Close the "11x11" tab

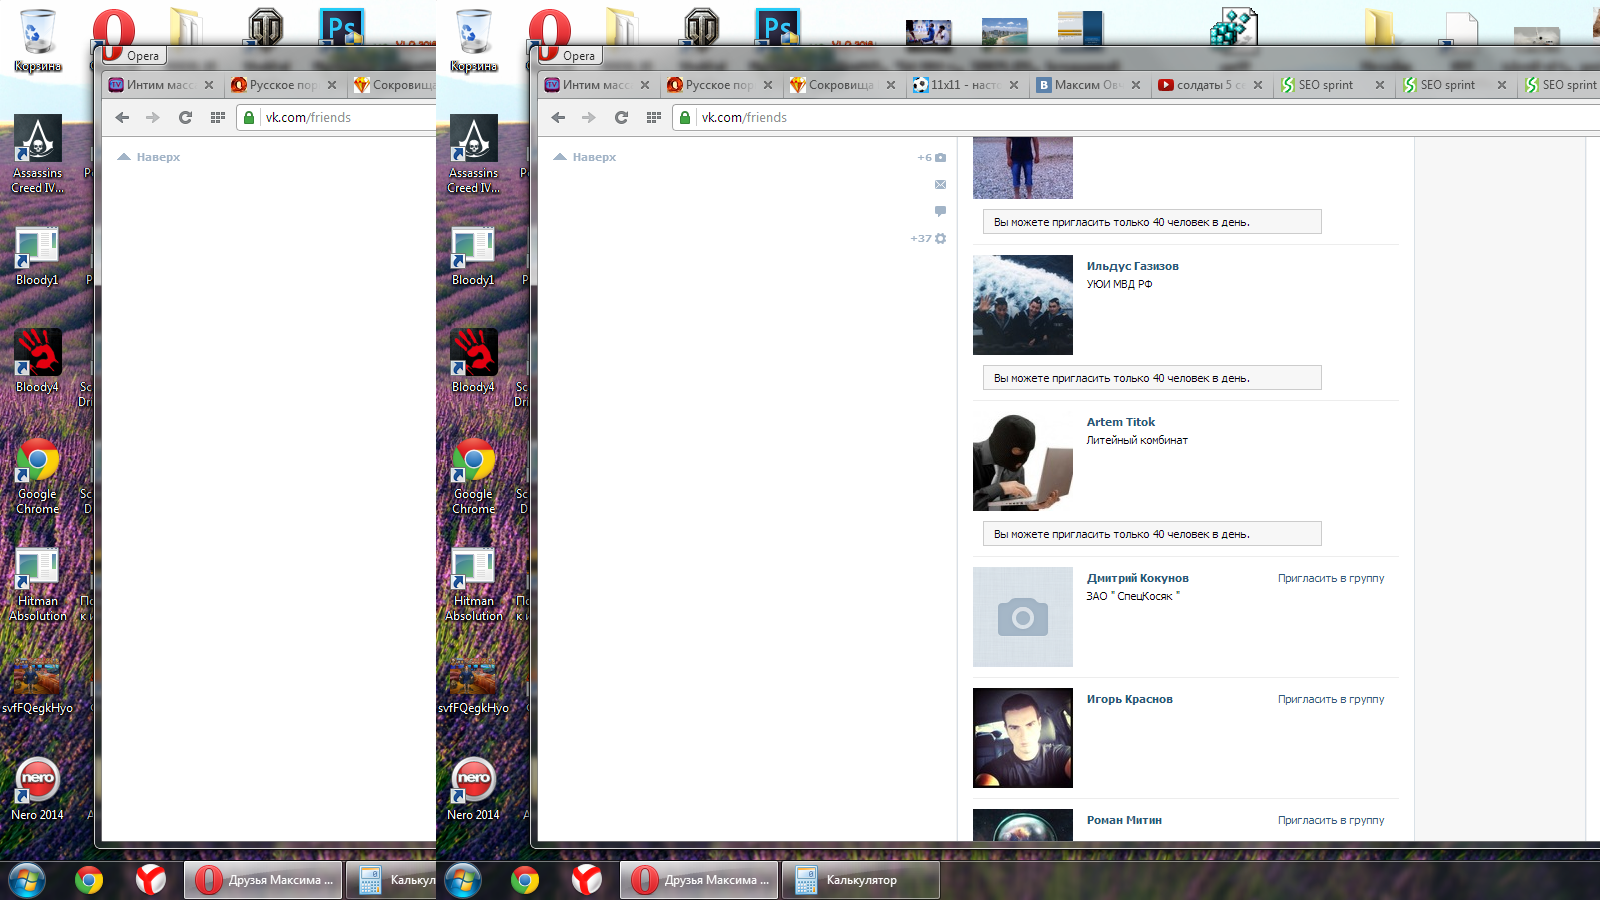(1014, 85)
